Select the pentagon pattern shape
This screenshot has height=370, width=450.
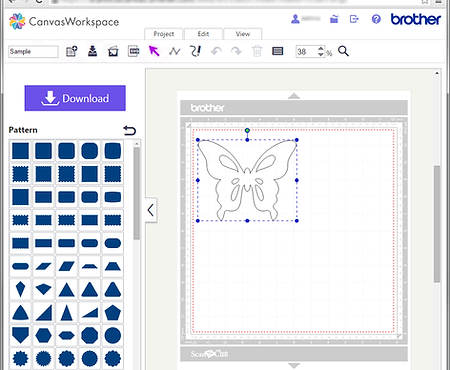[x=113, y=312]
